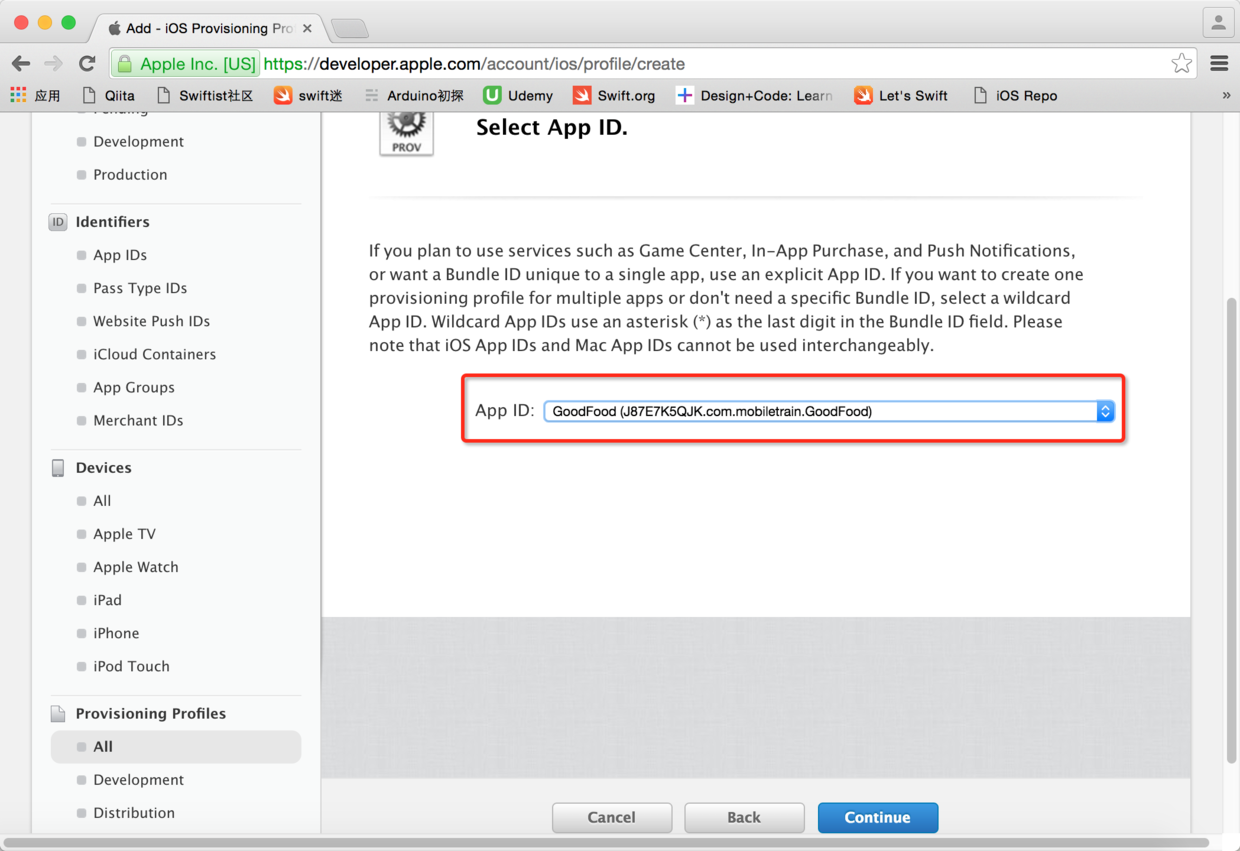1240x851 pixels.
Task: Select iPod Touch under Devices
Action: point(131,666)
